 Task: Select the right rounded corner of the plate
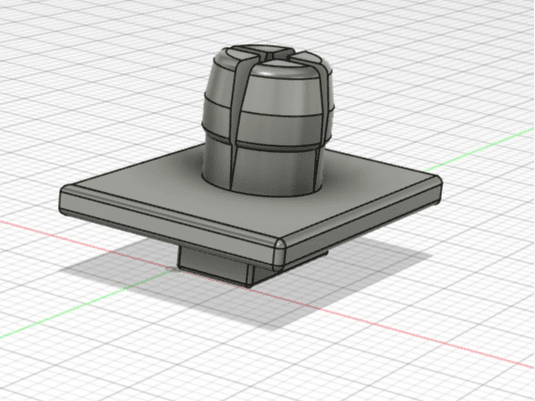[438, 190]
